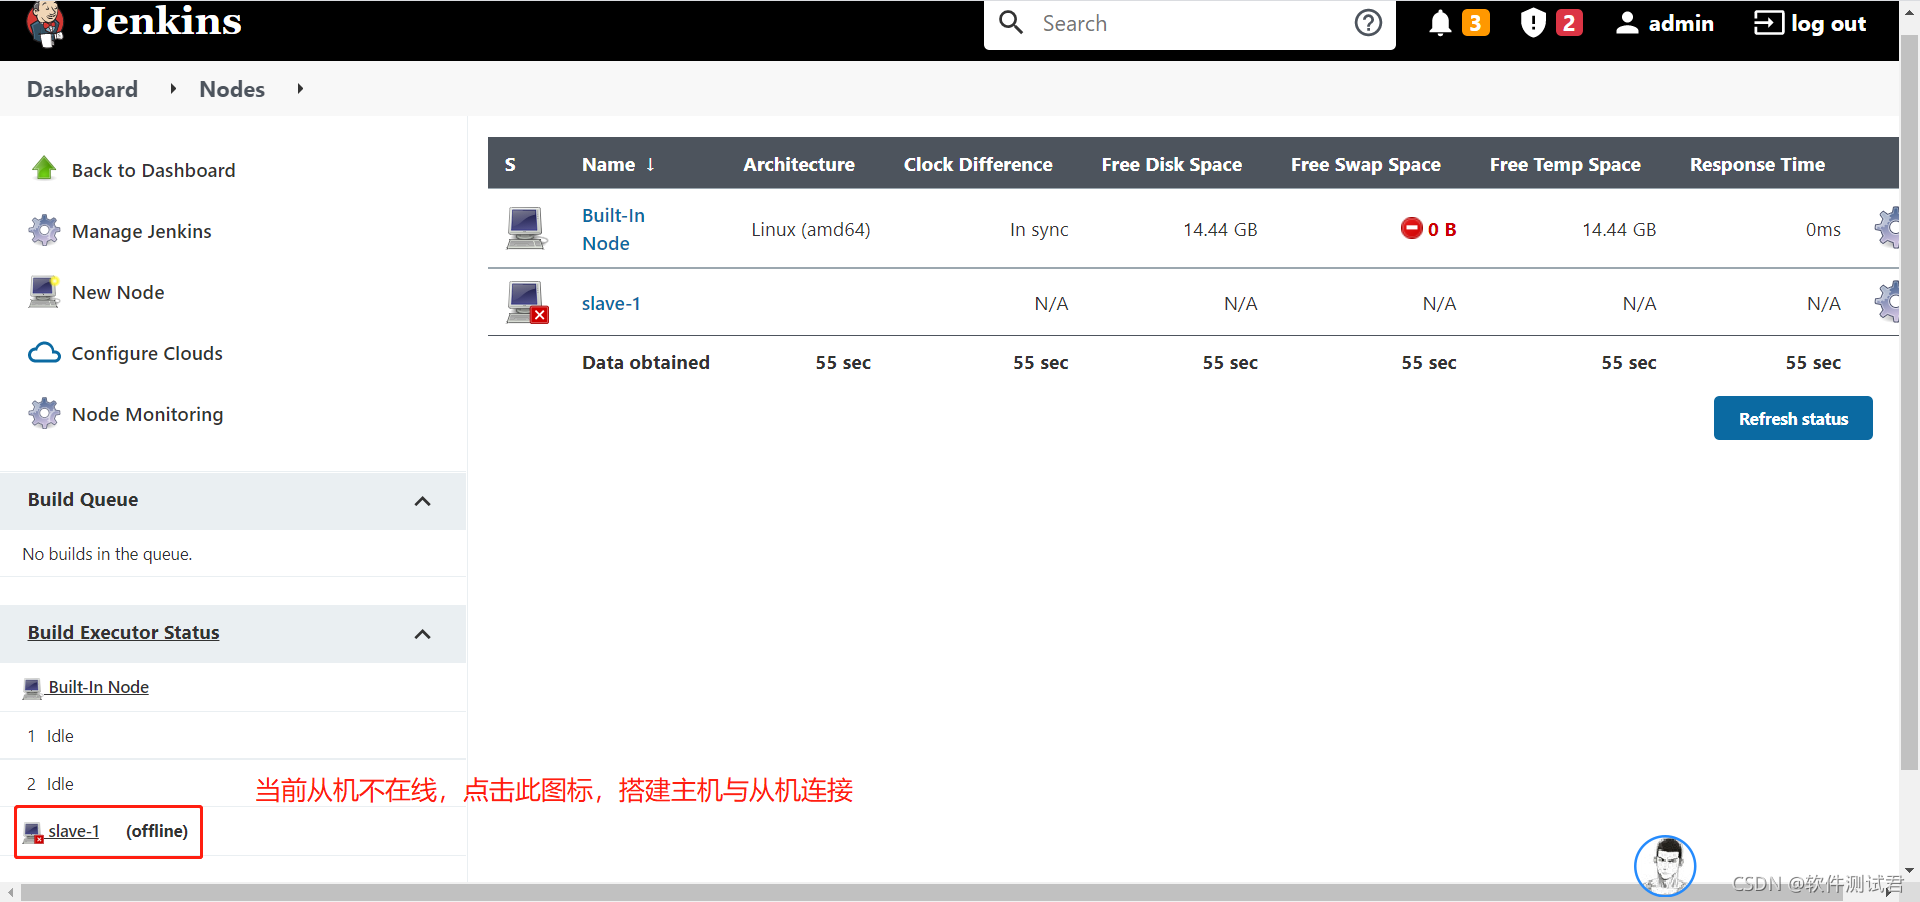Click the orange notification count badge 3
This screenshot has width=1920, height=902.
tap(1475, 22)
